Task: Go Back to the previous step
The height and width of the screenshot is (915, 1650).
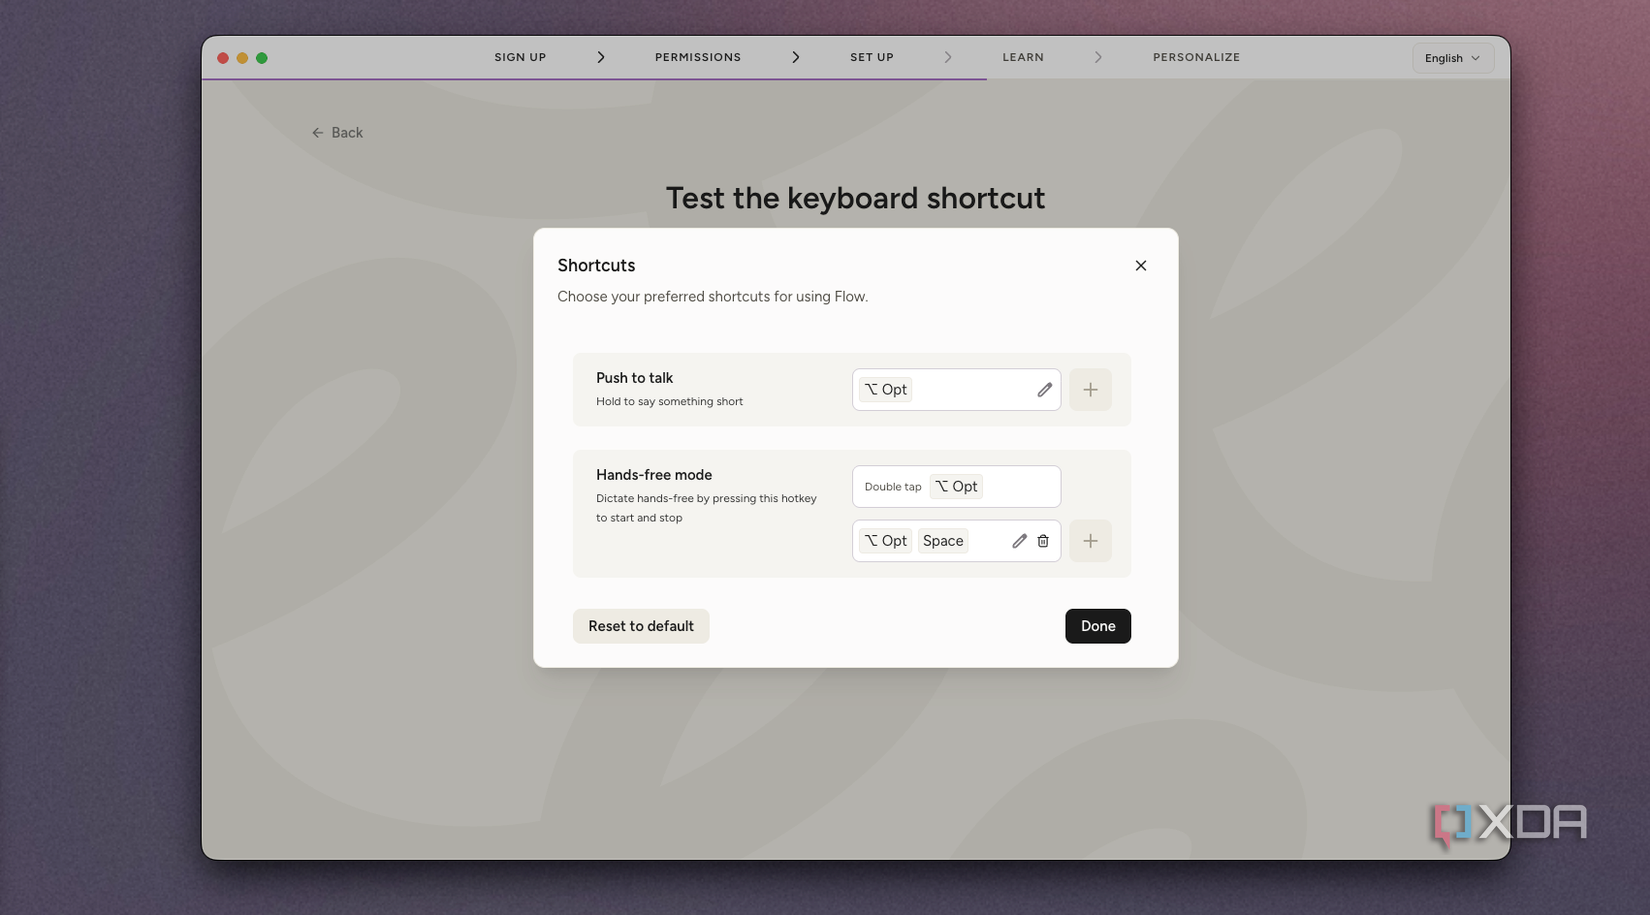Action: [337, 132]
